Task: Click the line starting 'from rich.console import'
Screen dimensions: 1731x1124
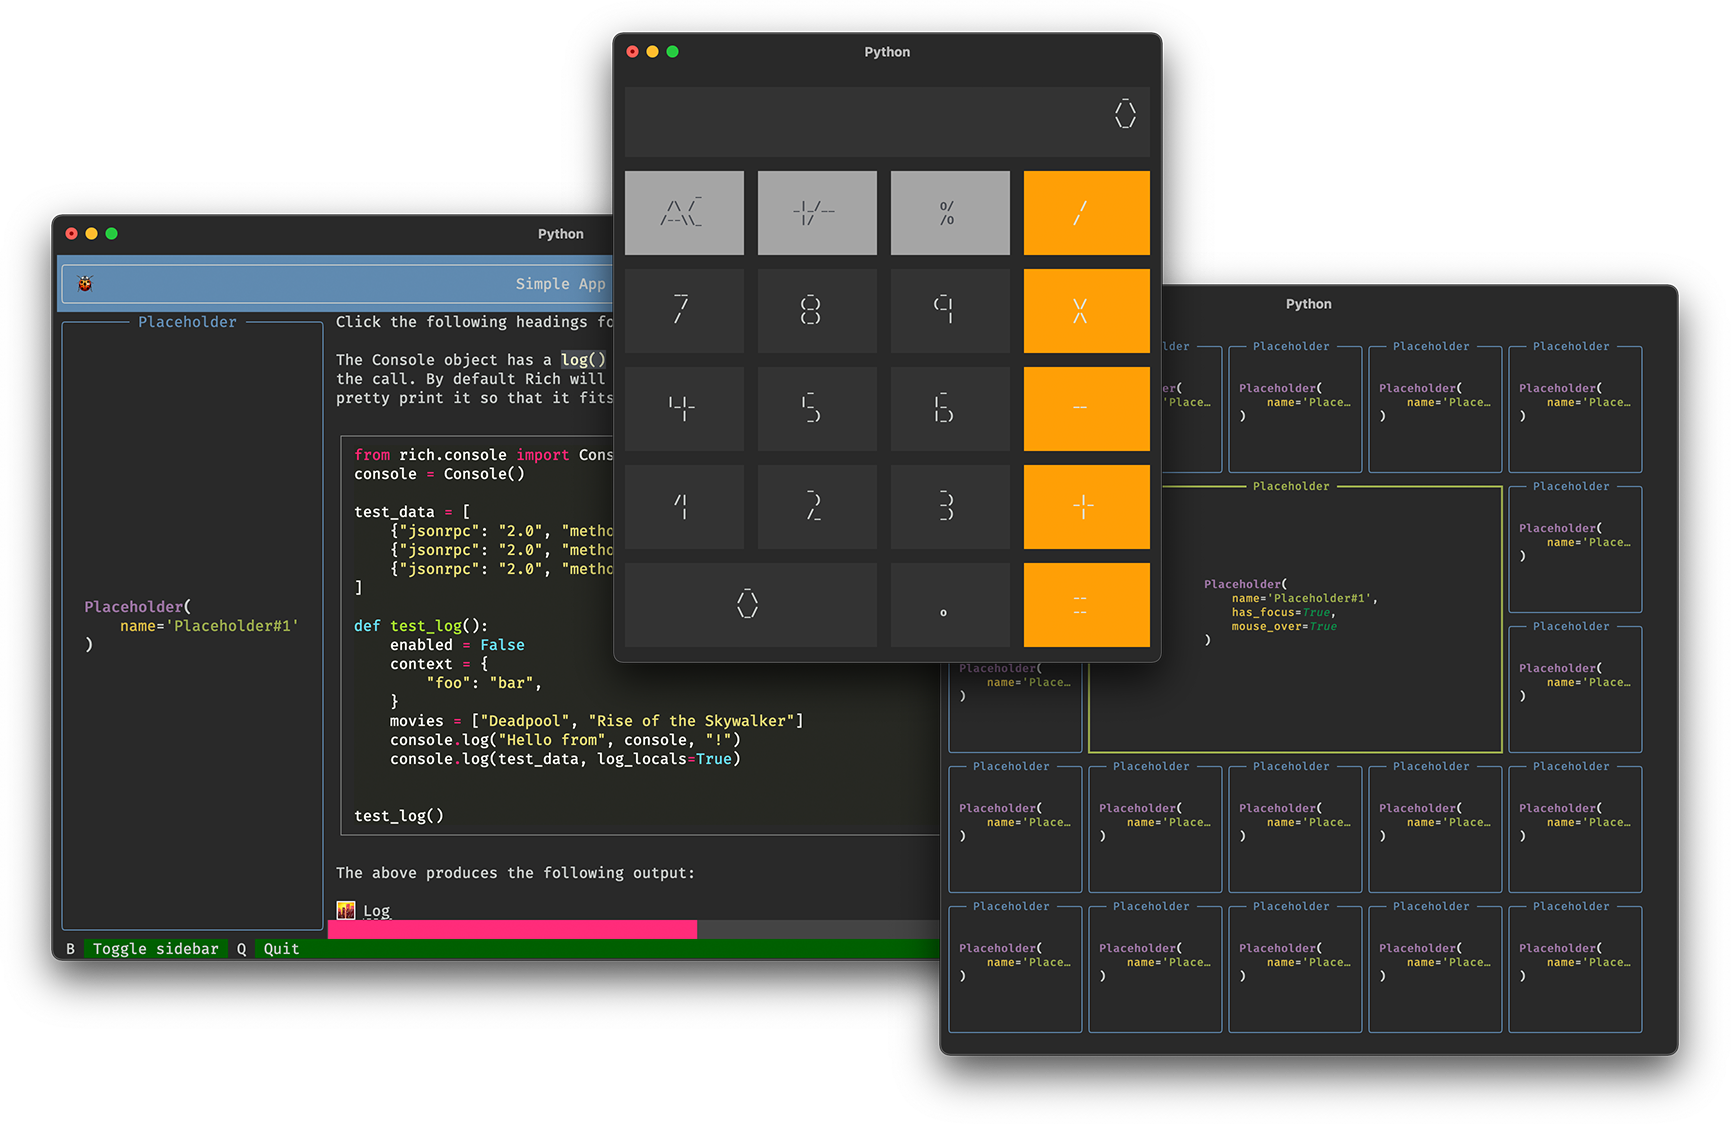Action: (x=483, y=455)
